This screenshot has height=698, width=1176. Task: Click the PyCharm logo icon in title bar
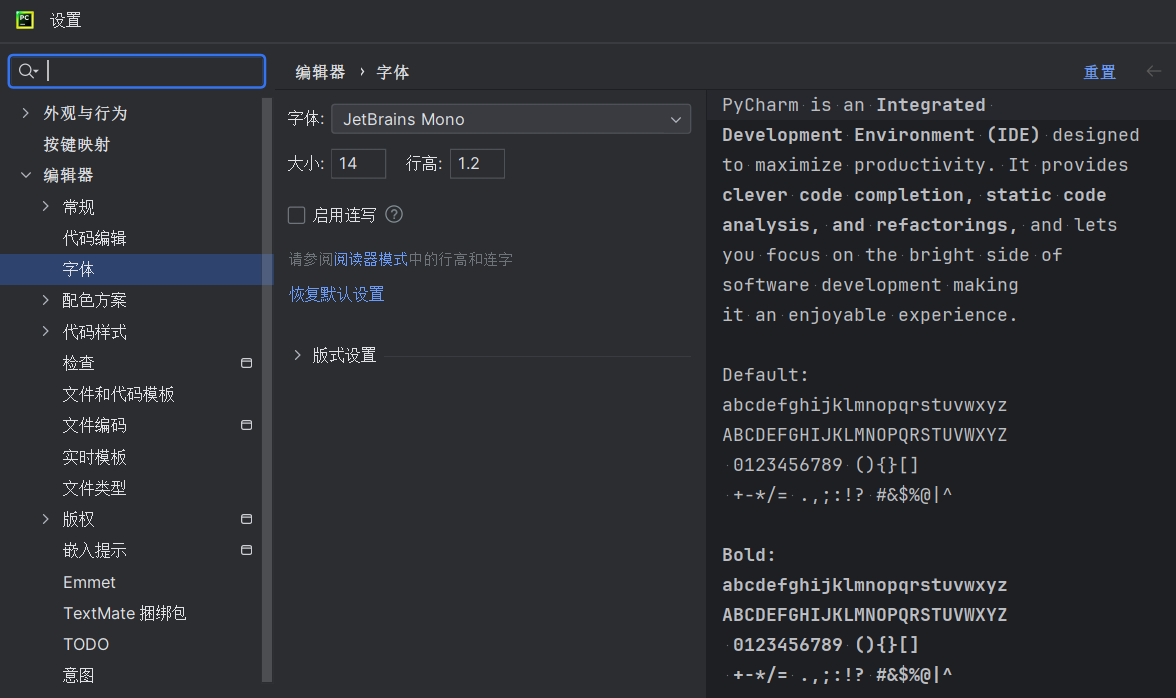25,20
